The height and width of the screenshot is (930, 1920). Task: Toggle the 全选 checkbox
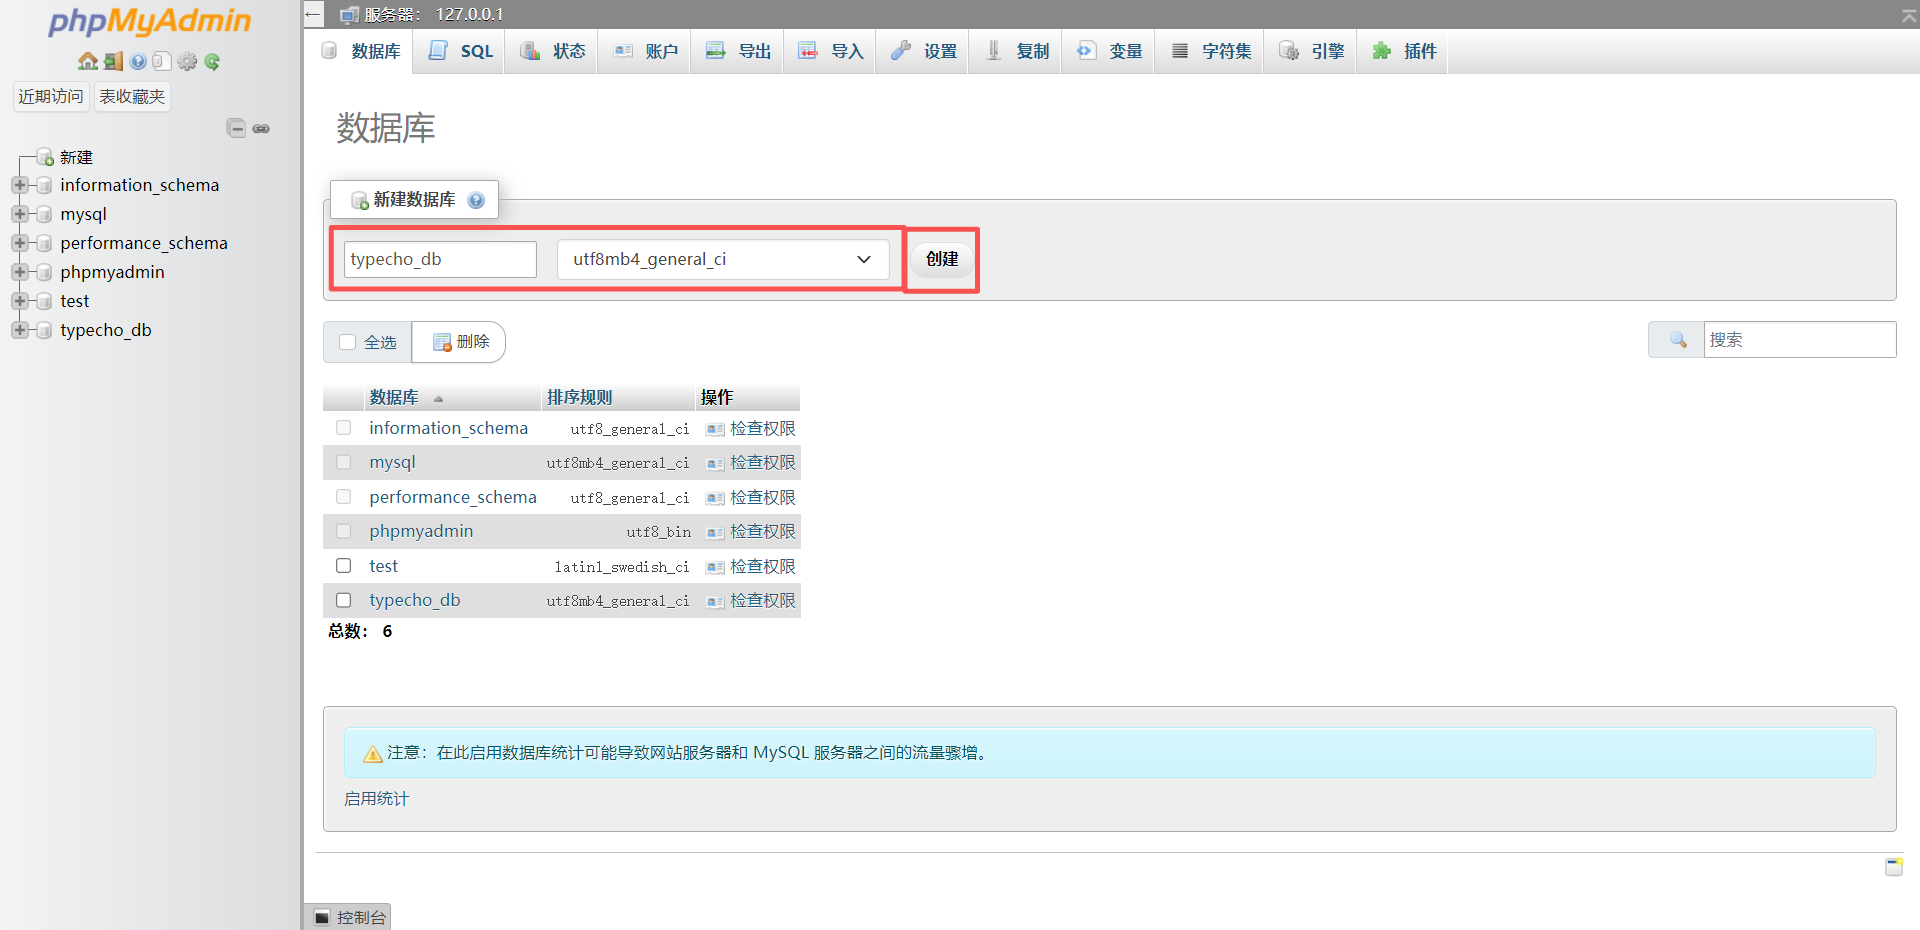(x=348, y=342)
